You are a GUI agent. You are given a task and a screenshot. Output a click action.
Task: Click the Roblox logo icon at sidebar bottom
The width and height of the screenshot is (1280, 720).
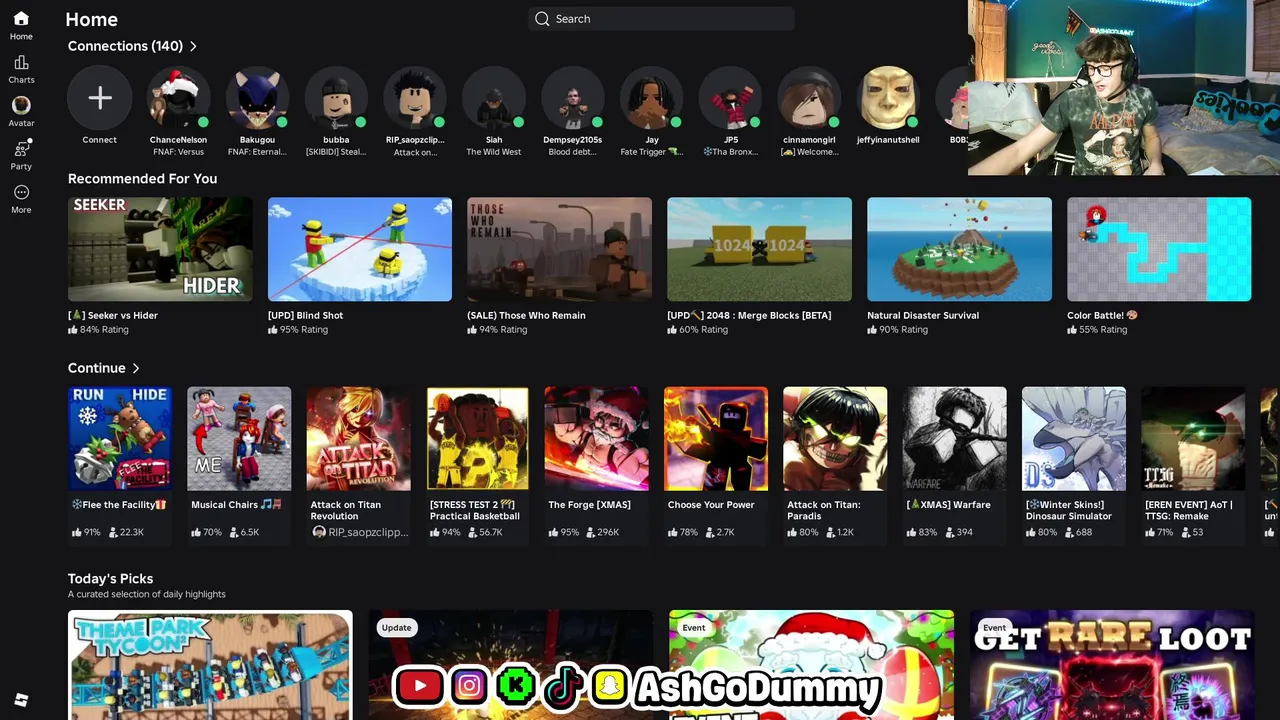pyautogui.click(x=21, y=700)
